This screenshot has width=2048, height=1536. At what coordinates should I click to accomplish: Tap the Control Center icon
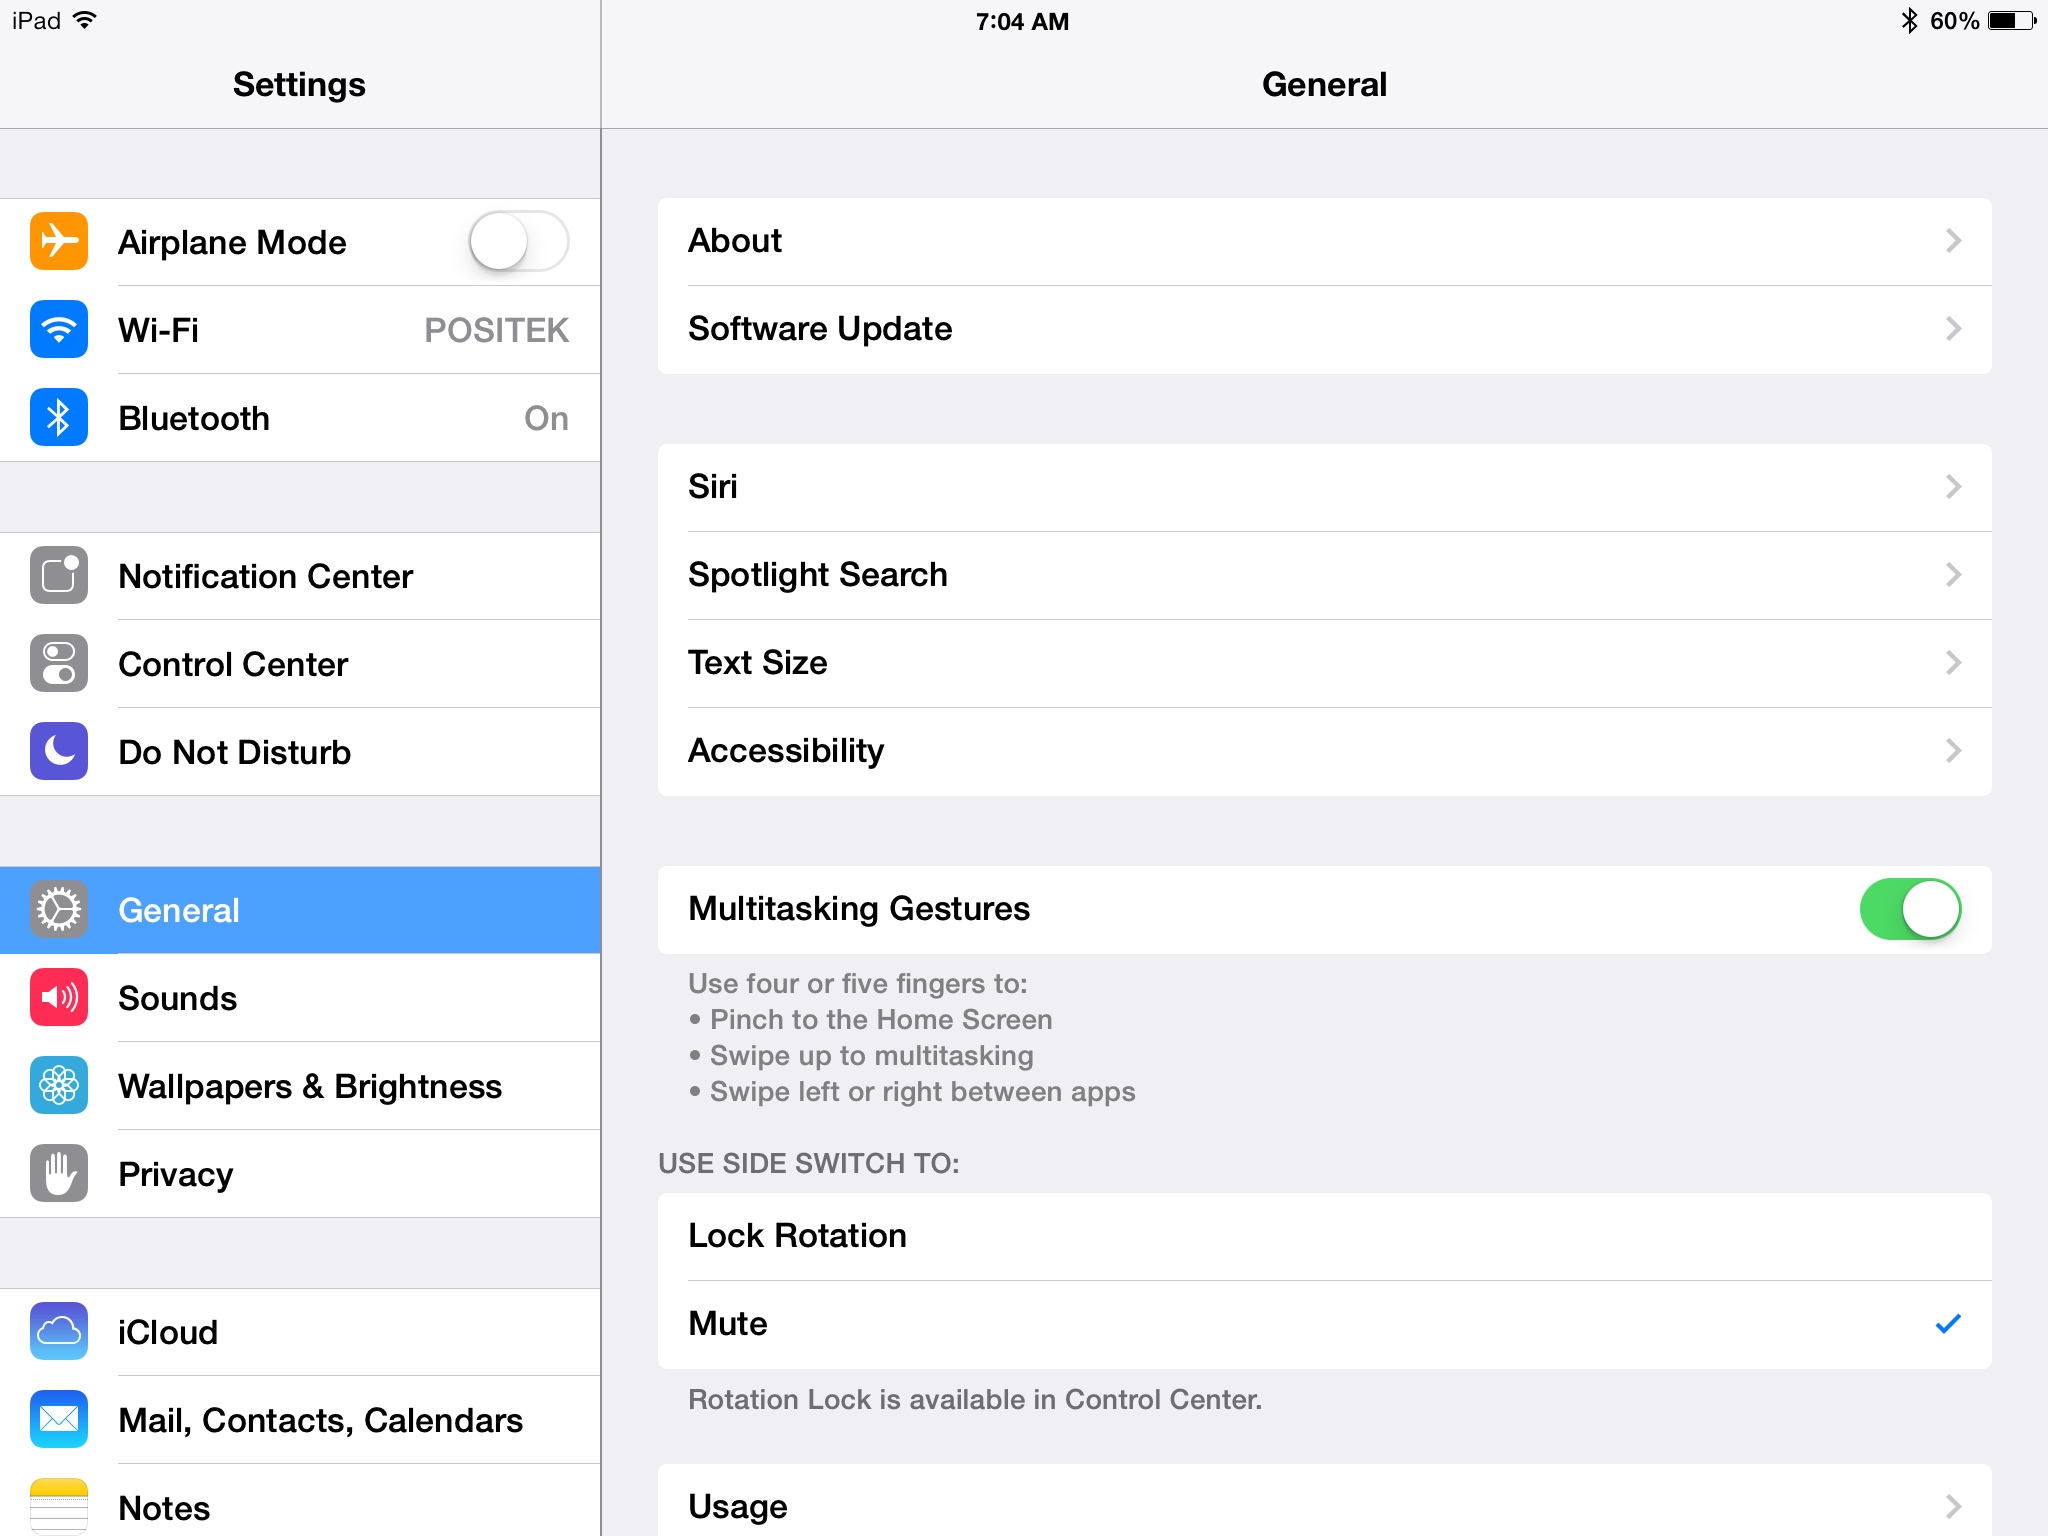(59, 663)
